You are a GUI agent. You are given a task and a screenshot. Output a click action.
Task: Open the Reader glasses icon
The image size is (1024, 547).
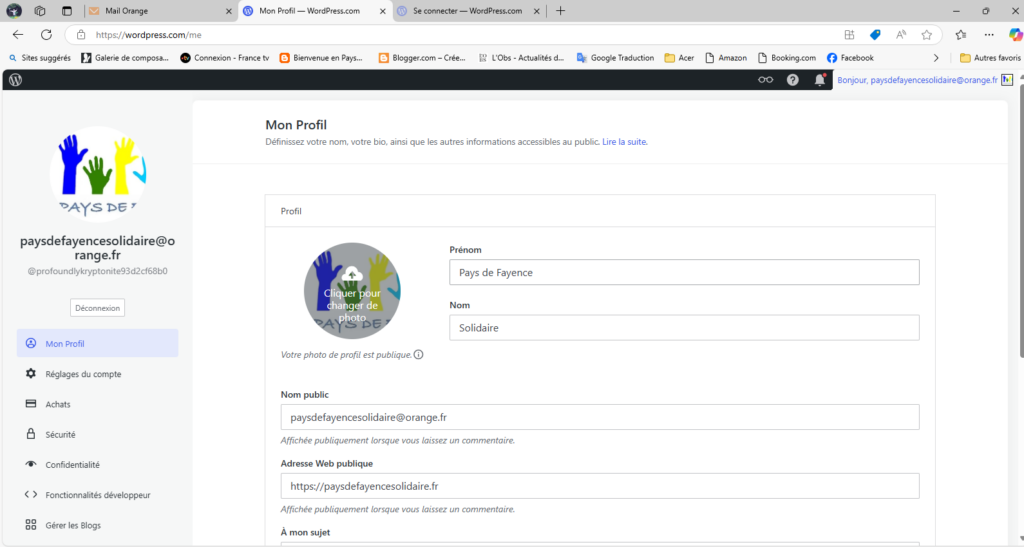click(766, 80)
